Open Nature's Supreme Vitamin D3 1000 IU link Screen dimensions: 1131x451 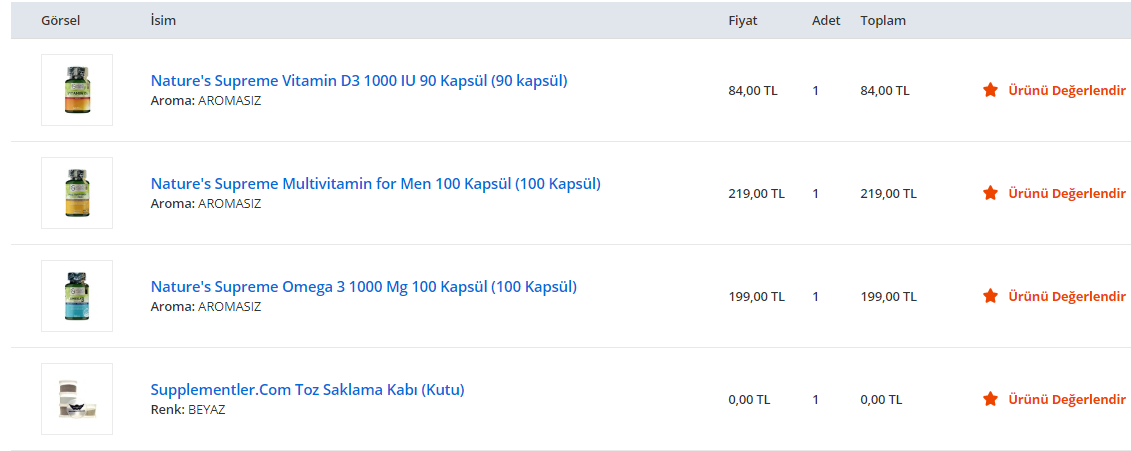pos(359,80)
